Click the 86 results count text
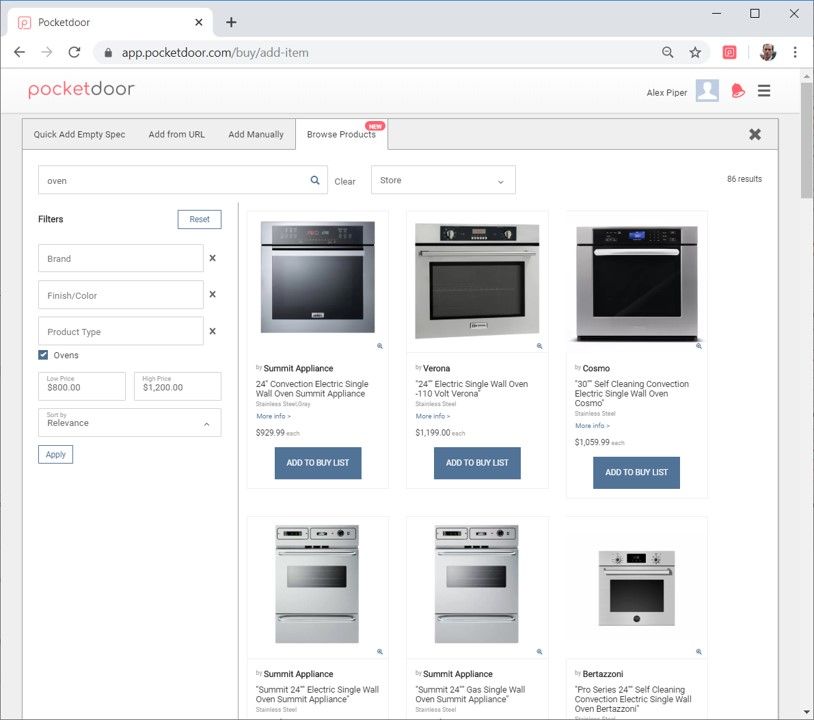The height and width of the screenshot is (720, 814). [x=744, y=179]
